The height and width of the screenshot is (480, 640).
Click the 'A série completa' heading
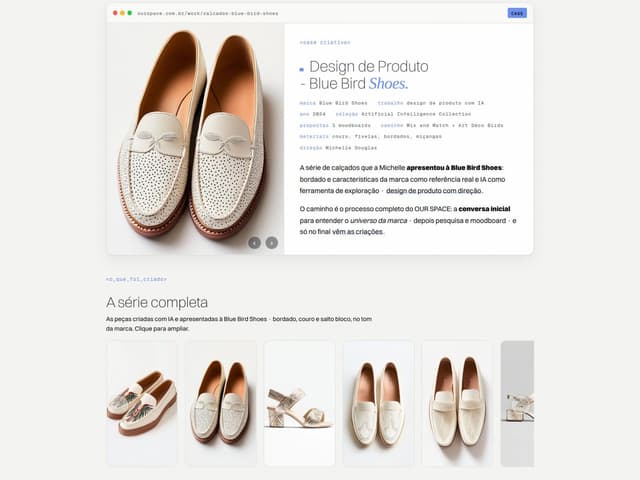click(x=157, y=302)
